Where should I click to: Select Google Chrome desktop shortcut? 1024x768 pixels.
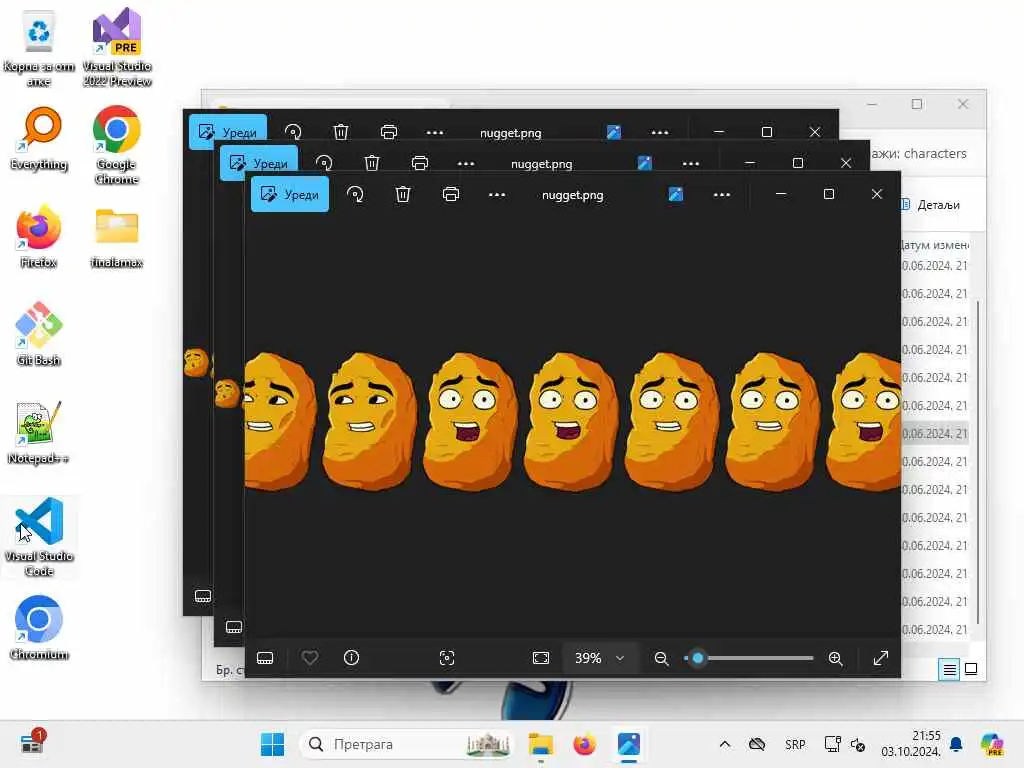click(x=117, y=145)
